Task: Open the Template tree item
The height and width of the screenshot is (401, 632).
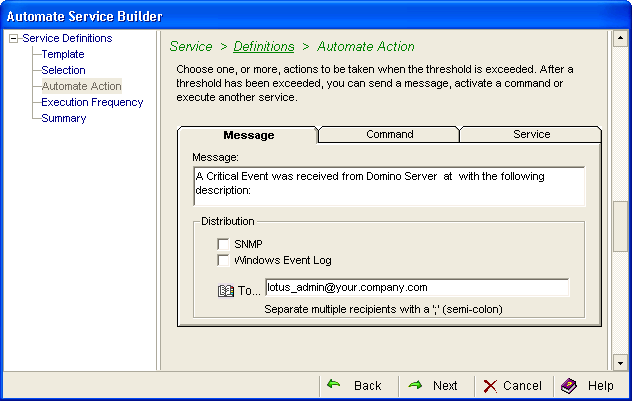Action: tap(63, 54)
